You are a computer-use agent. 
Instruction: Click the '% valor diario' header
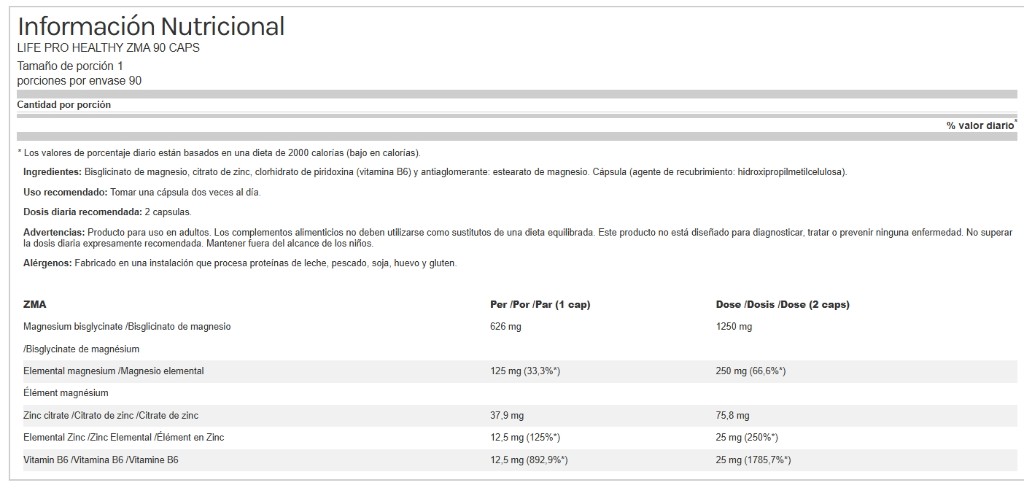click(x=981, y=125)
